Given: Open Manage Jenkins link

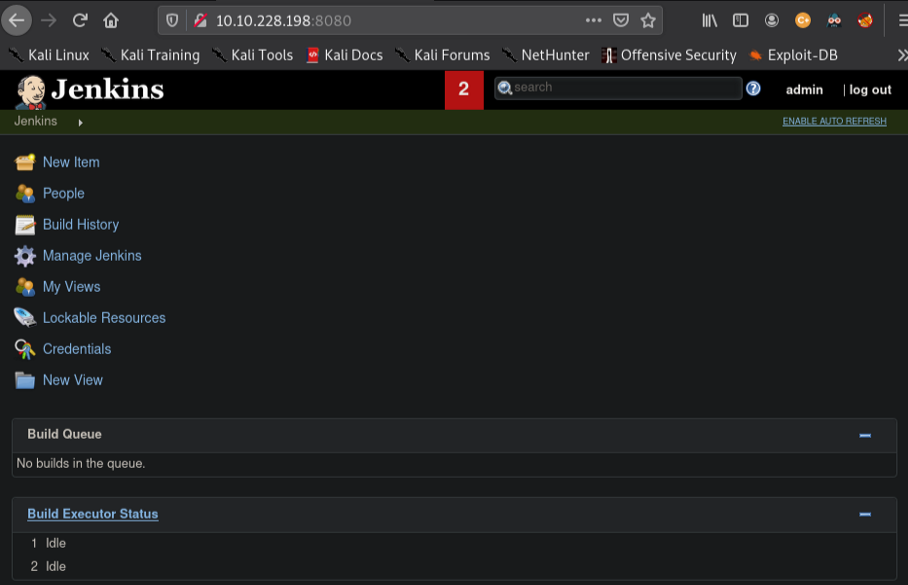Looking at the screenshot, I should click(92, 256).
